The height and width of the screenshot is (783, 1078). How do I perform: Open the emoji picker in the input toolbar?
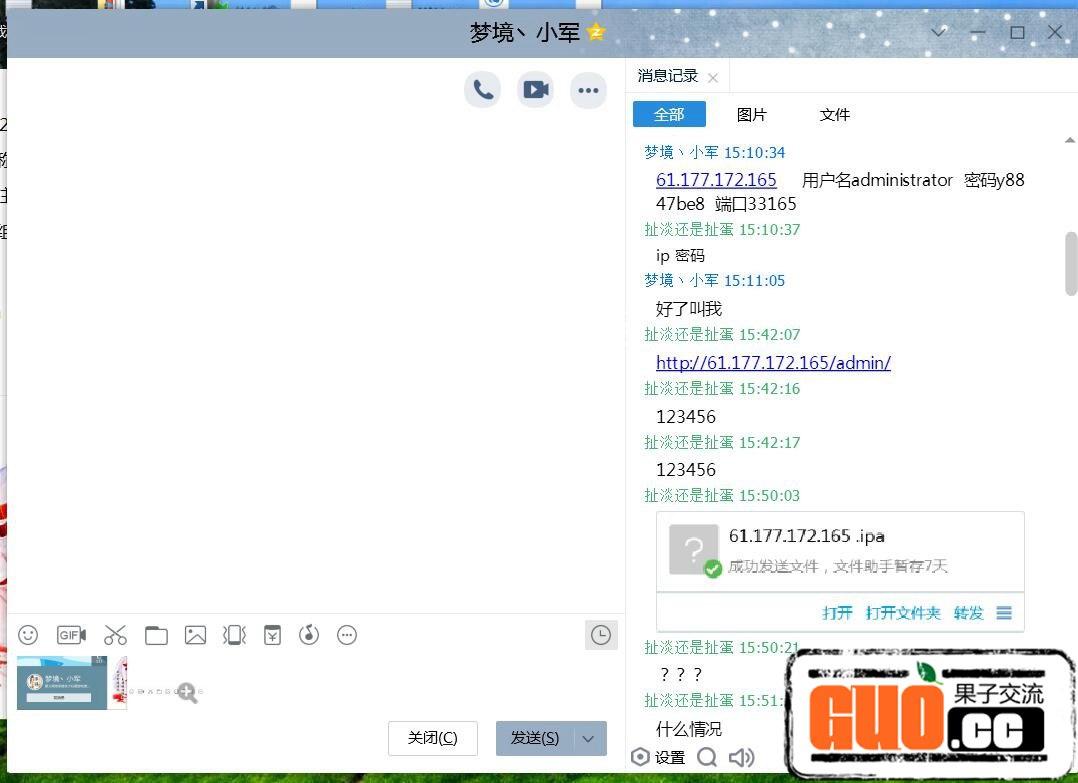pyautogui.click(x=28, y=635)
